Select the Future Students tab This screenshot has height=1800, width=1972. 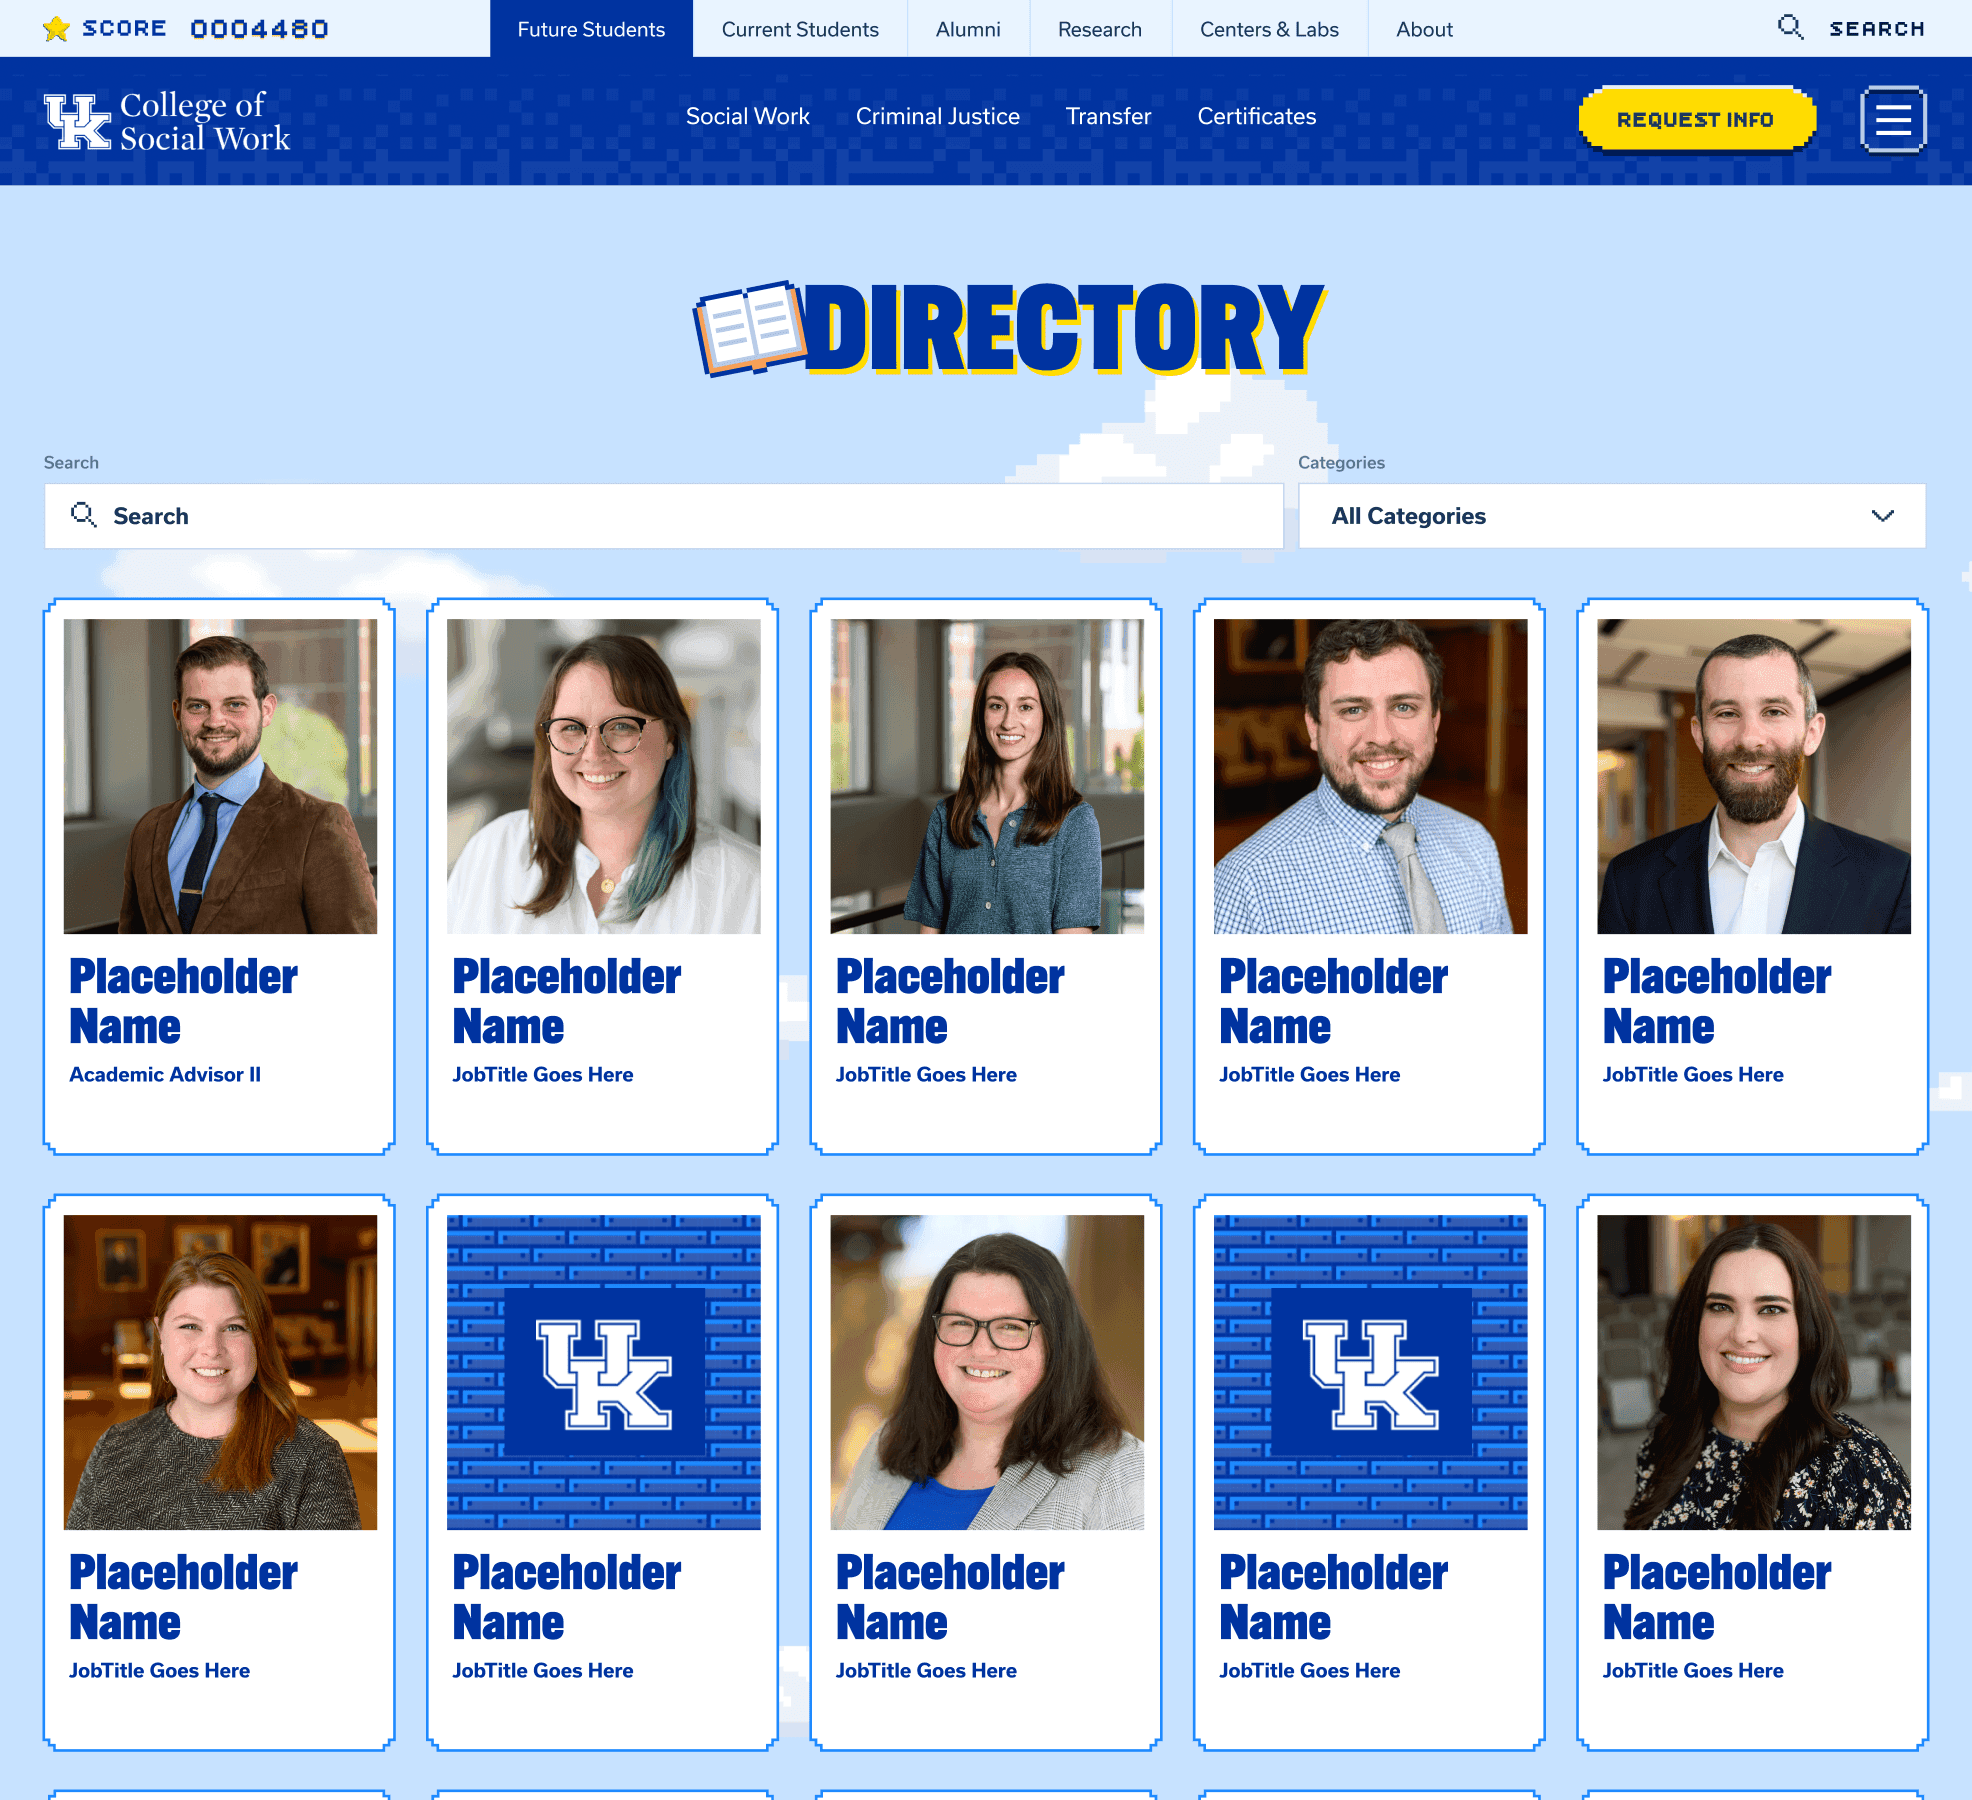click(x=591, y=29)
